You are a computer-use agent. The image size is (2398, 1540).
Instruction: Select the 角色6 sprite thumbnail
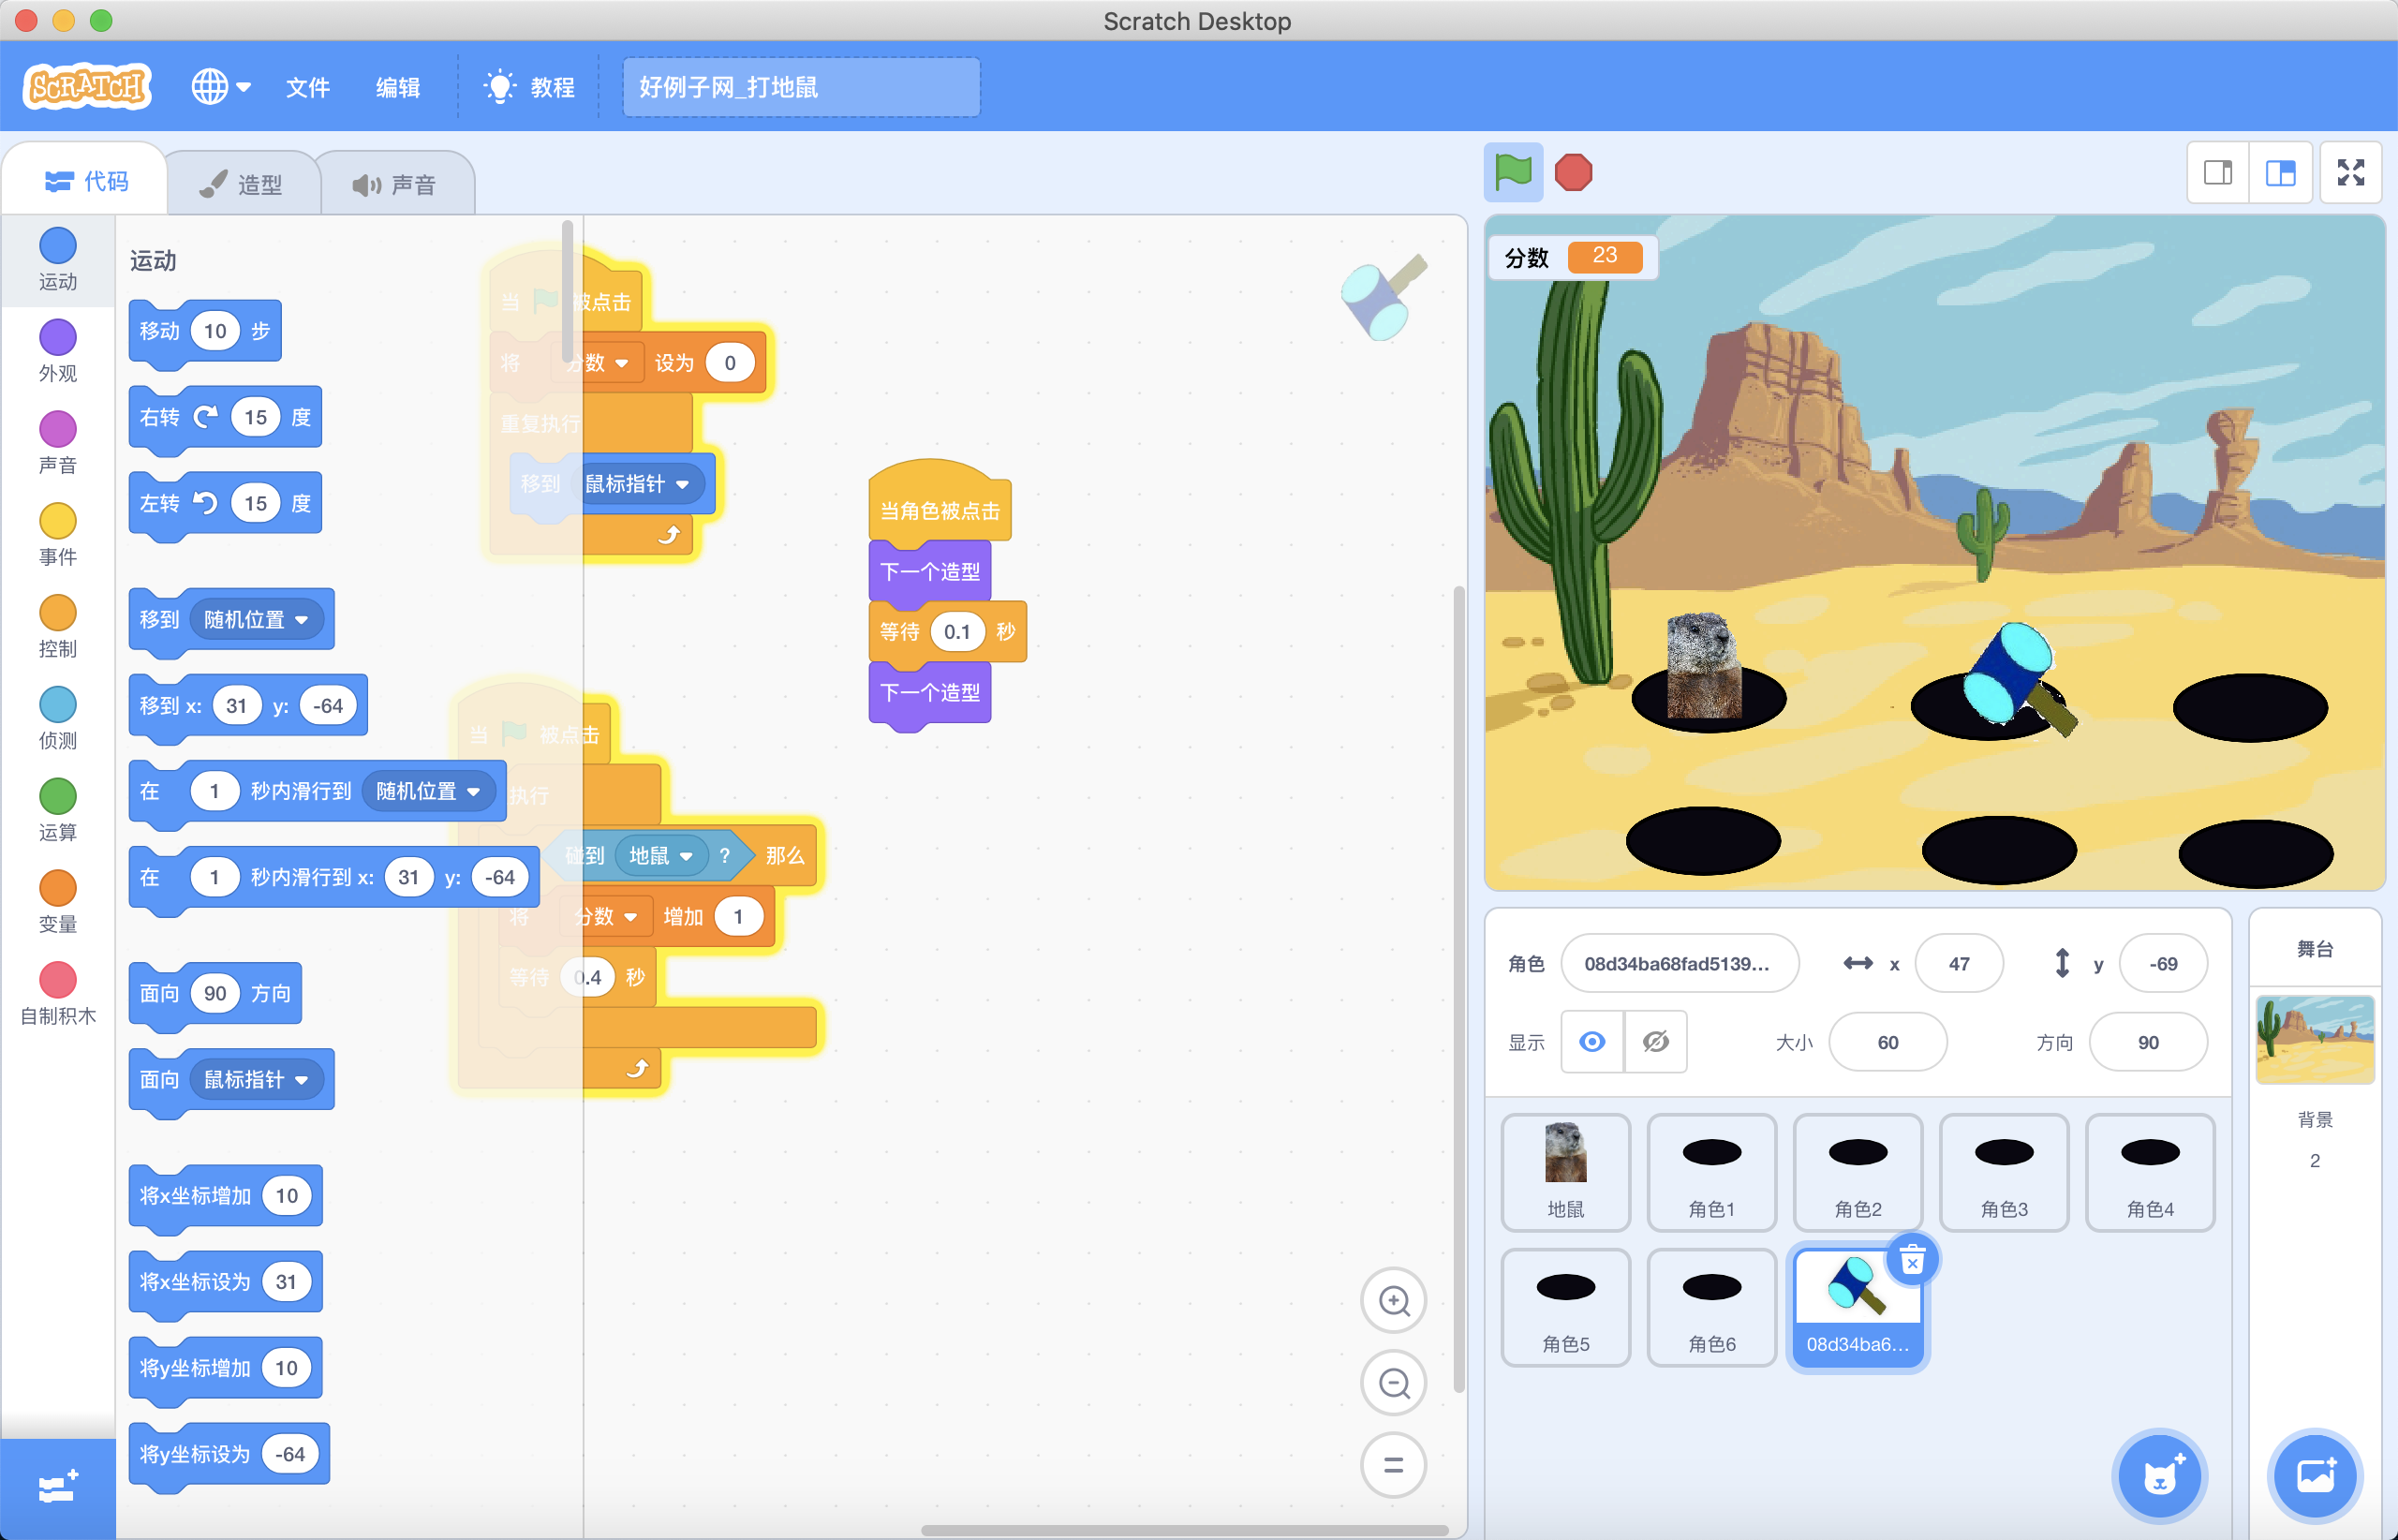click(x=1711, y=1307)
